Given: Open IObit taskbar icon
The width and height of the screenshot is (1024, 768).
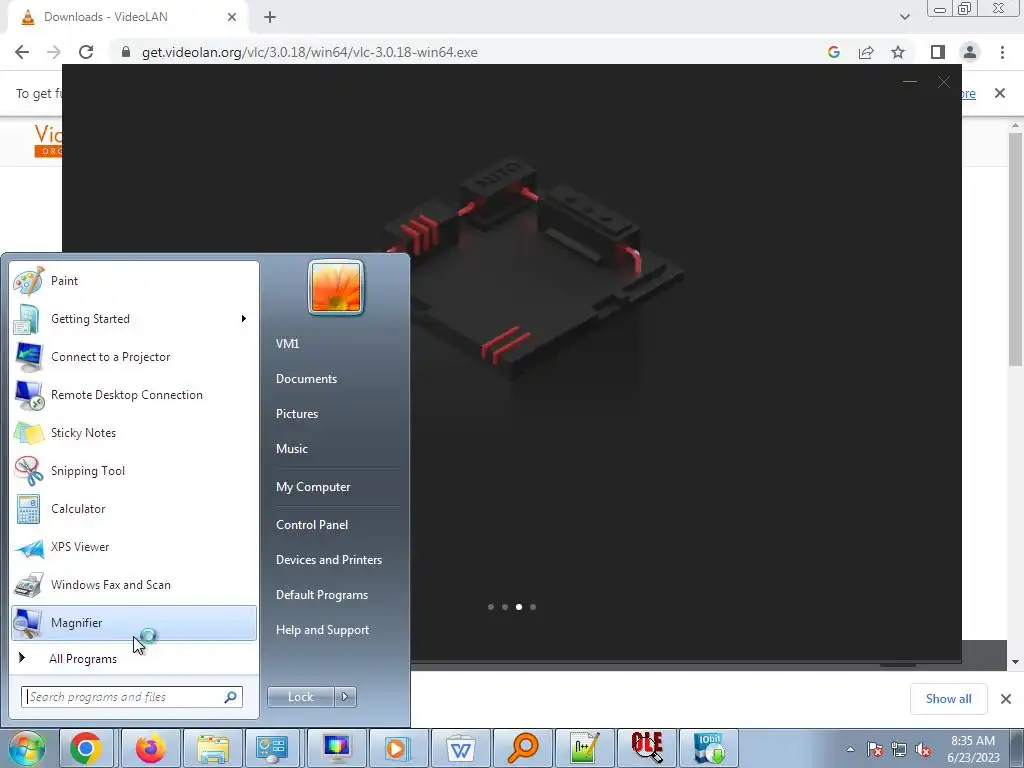Looking at the screenshot, I should (x=709, y=748).
